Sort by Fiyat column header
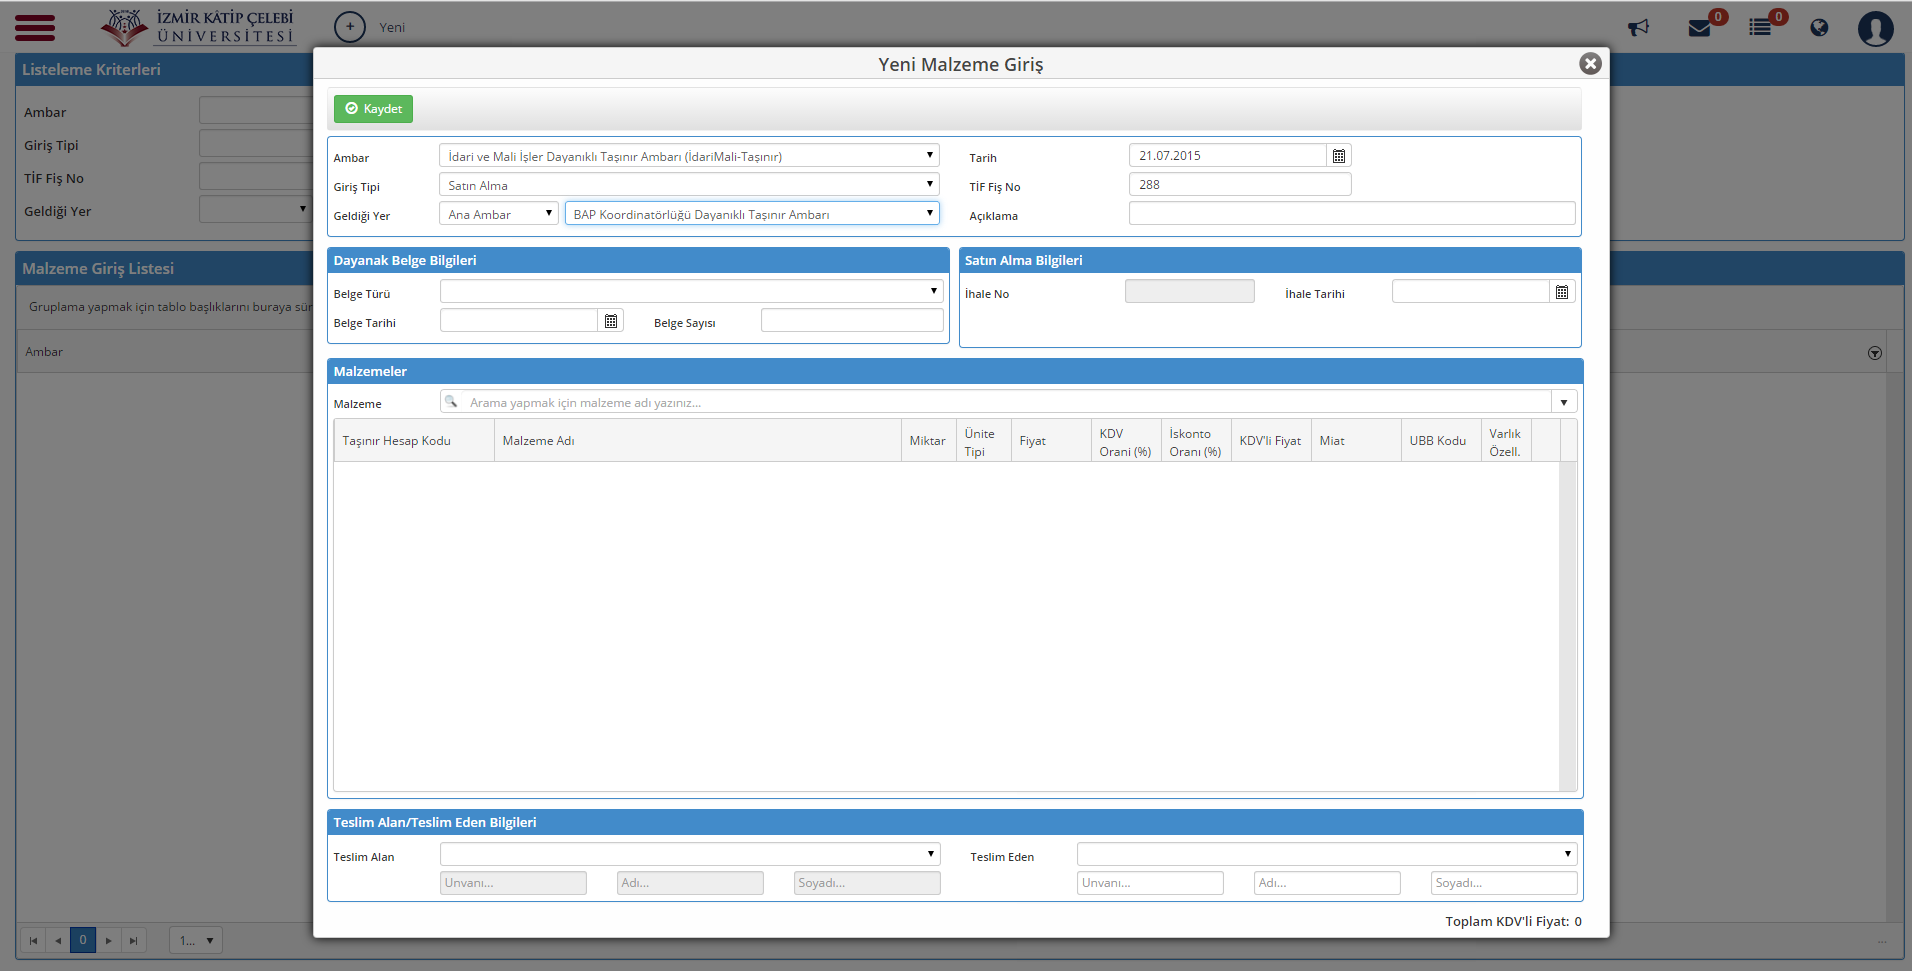The height and width of the screenshot is (971, 1912). 1051,441
